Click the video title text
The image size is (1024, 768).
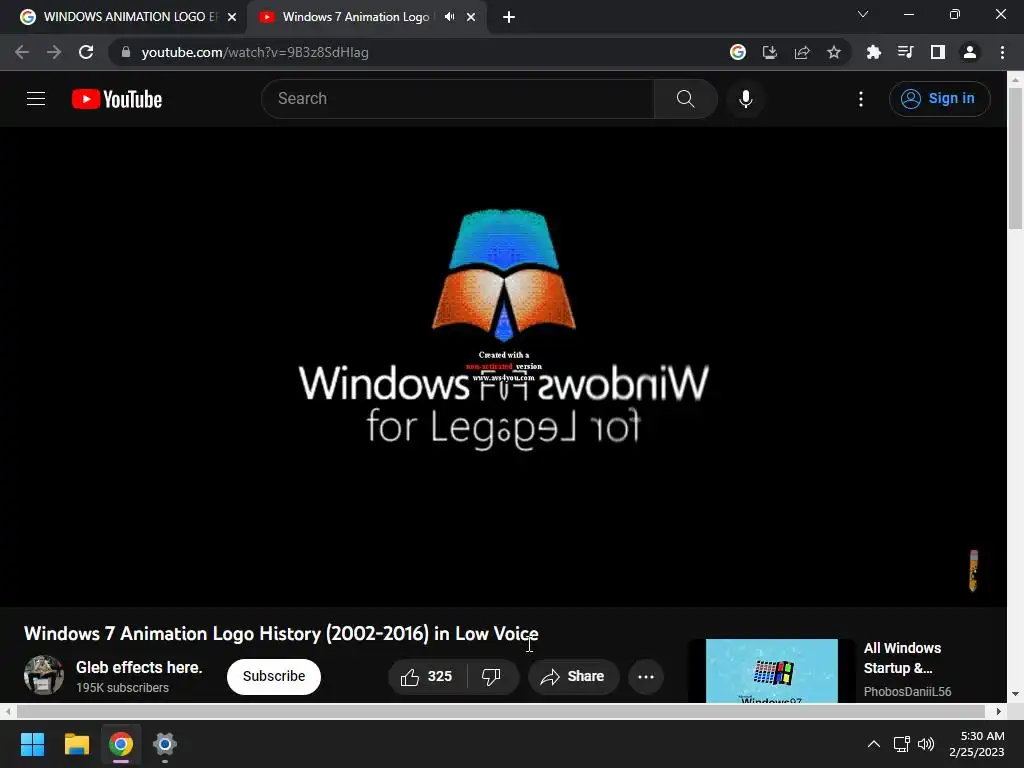tap(281, 633)
